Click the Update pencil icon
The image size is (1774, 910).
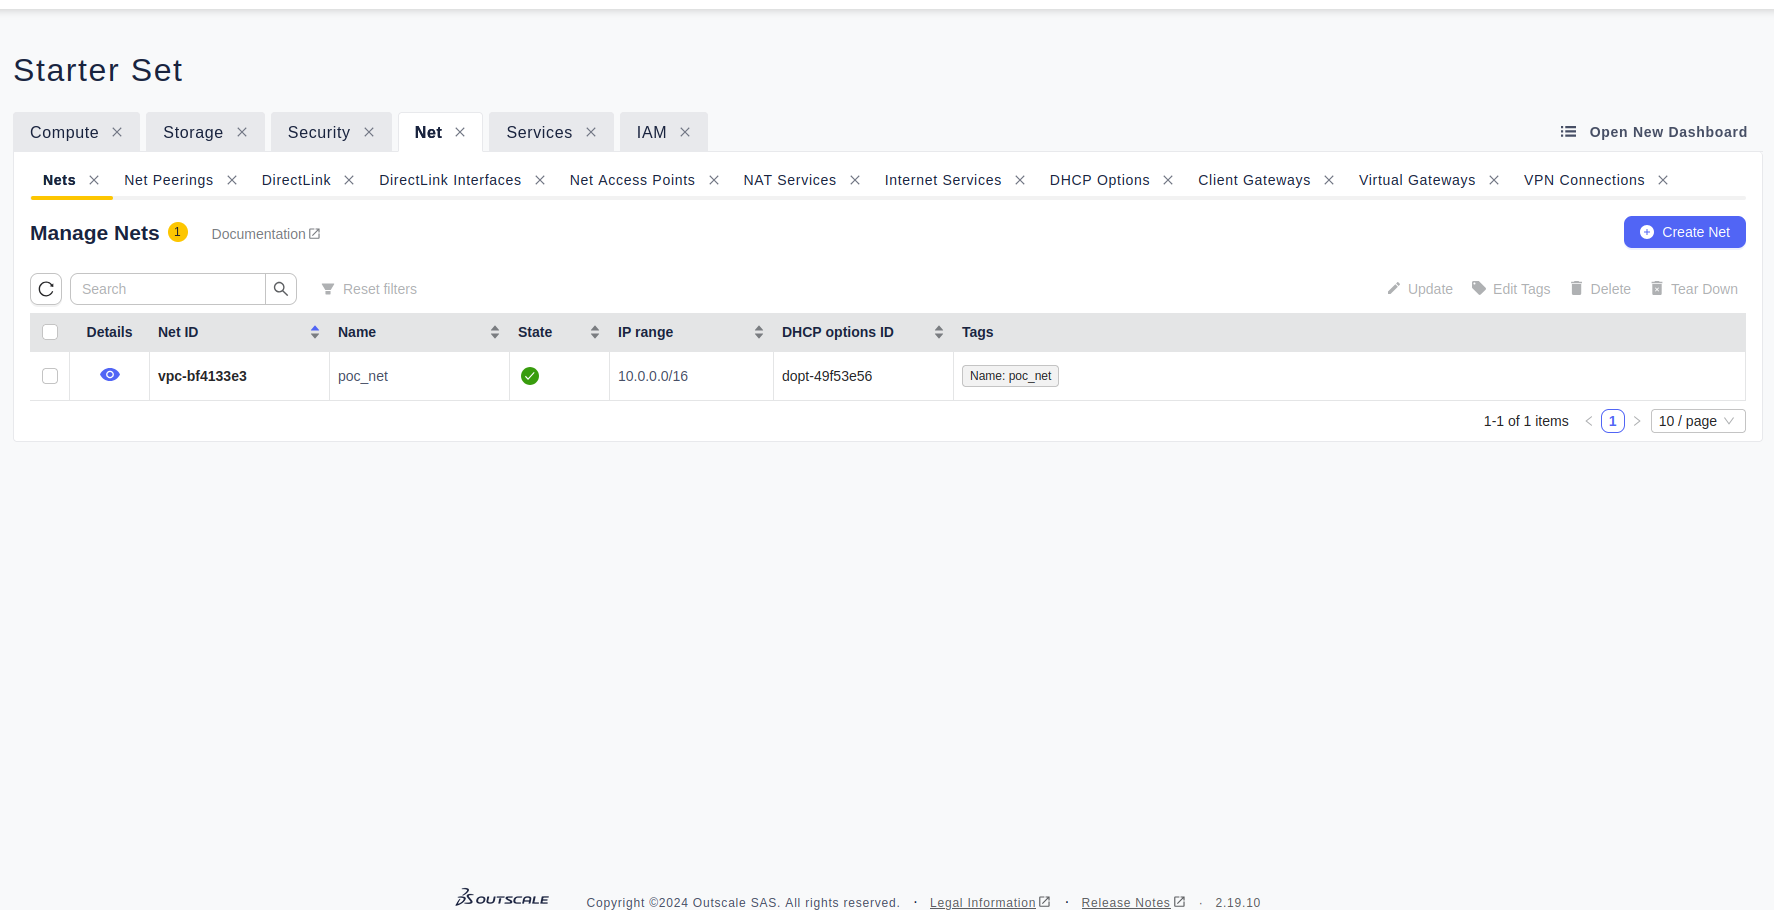coord(1393,289)
